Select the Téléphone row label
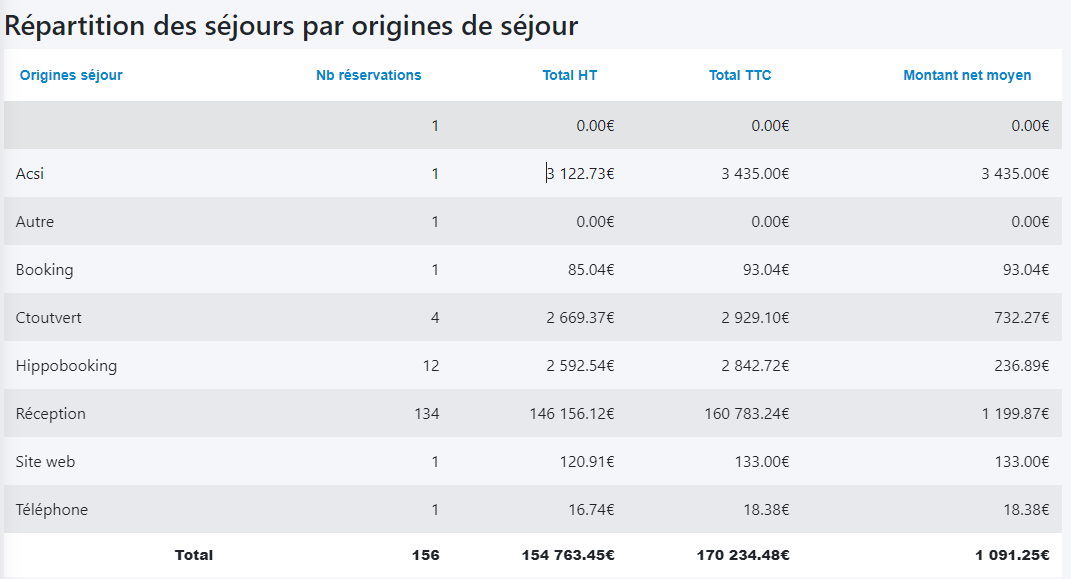The height and width of the screenshot is (579, 1071). point(52,510)
